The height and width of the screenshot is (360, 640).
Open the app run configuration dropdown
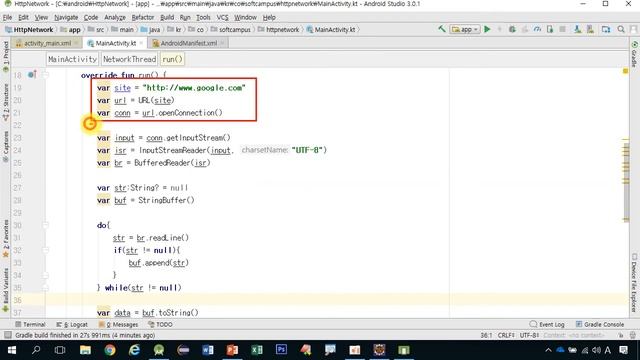(x=465, y=29)
